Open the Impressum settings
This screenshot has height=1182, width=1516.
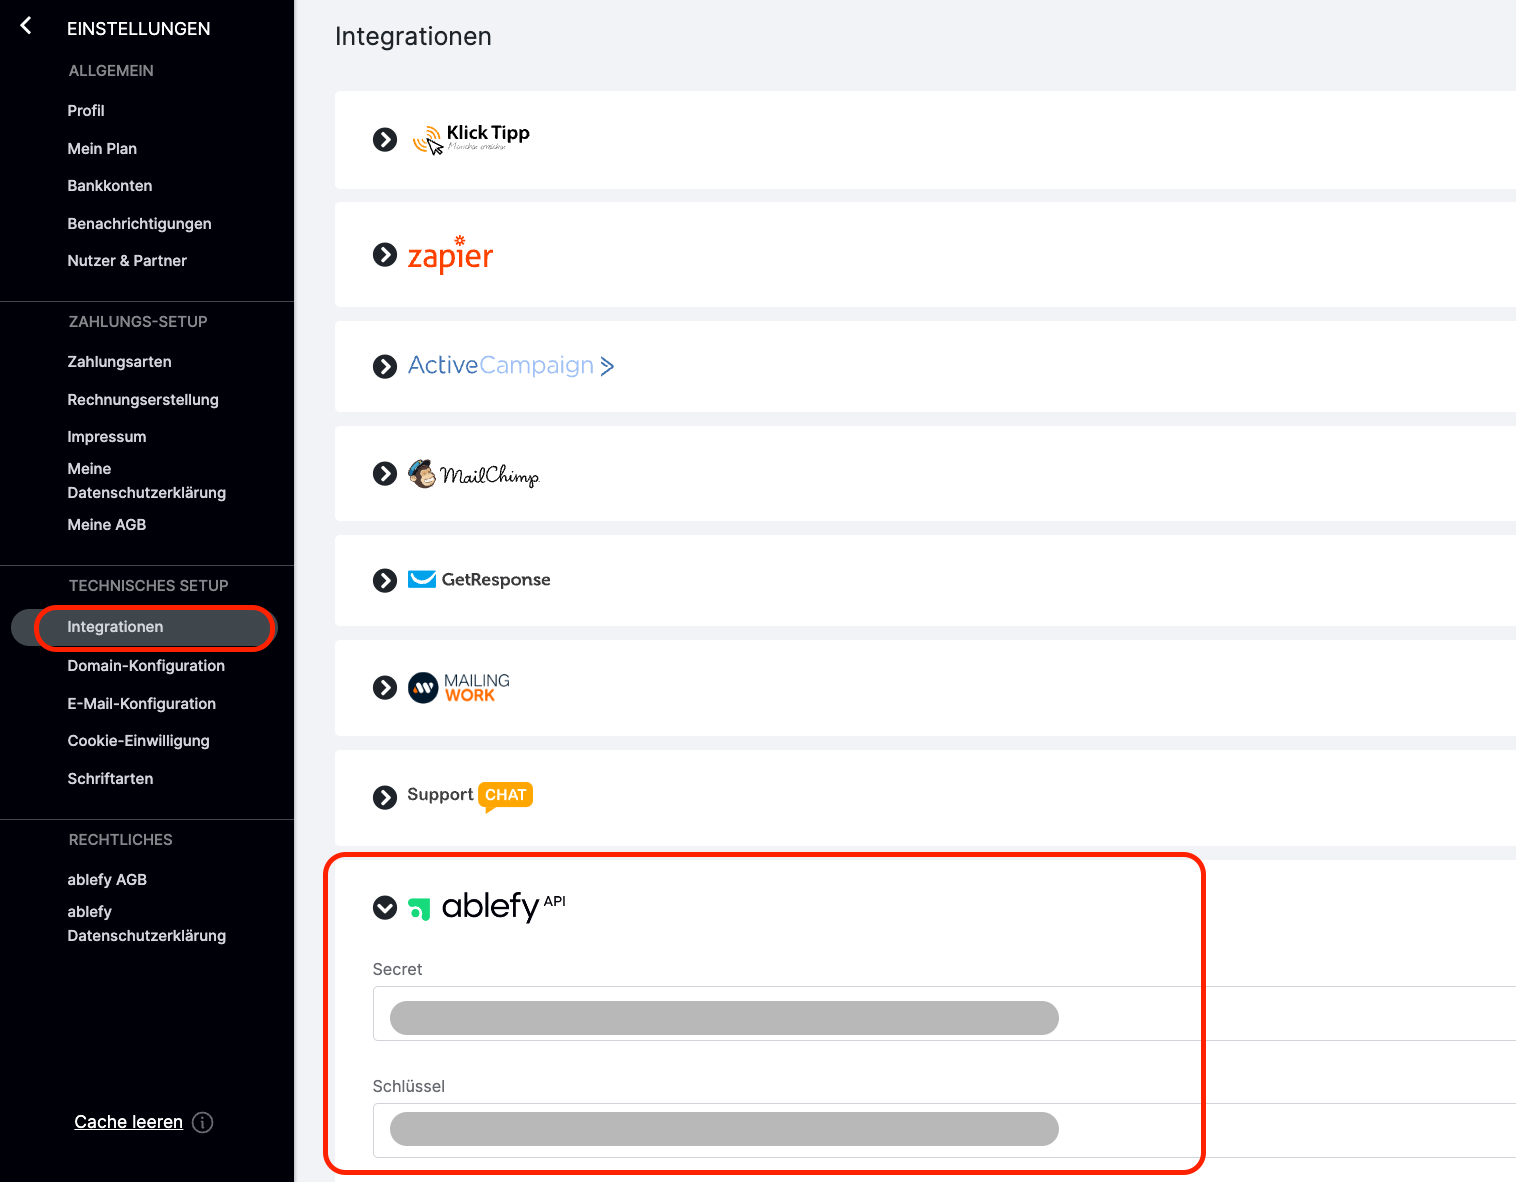(x=107, y=437)
